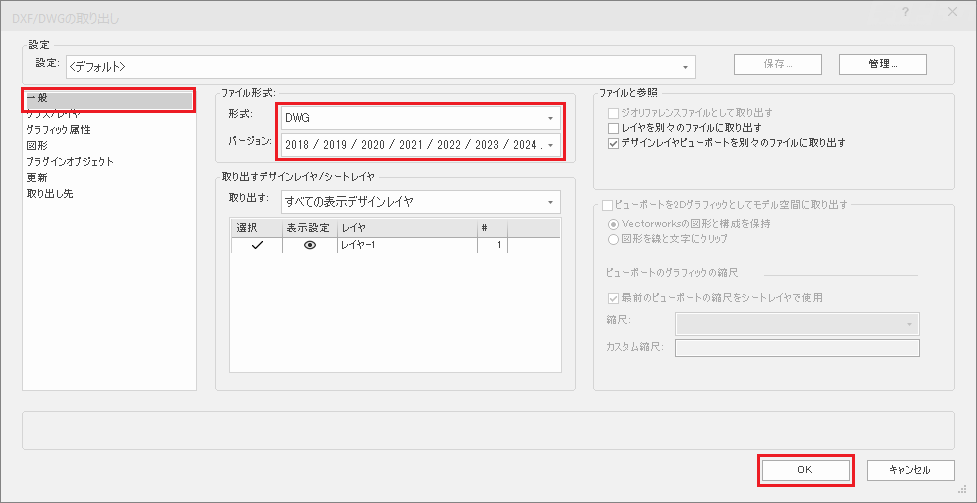Open the 設定 <デフォルト> dropdown
Screen dimensions: 977x503
(379, 66)
